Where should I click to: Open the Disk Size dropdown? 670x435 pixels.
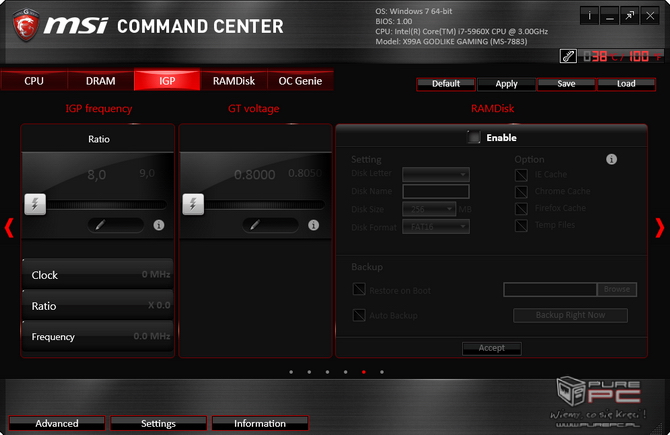click(x=429, y=209)
